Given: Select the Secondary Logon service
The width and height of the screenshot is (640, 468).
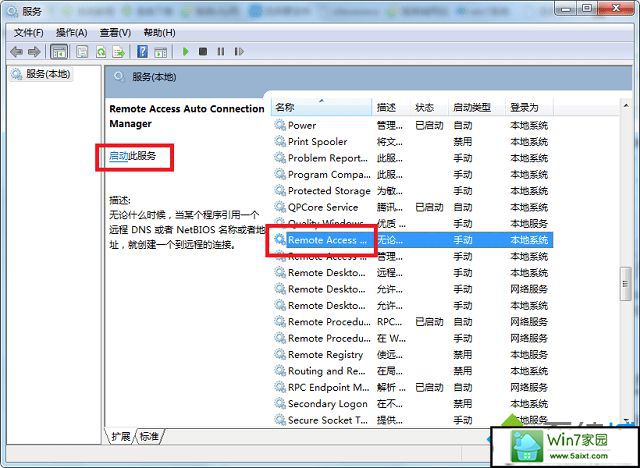Looking at the screenshot, I should [412, 403].
